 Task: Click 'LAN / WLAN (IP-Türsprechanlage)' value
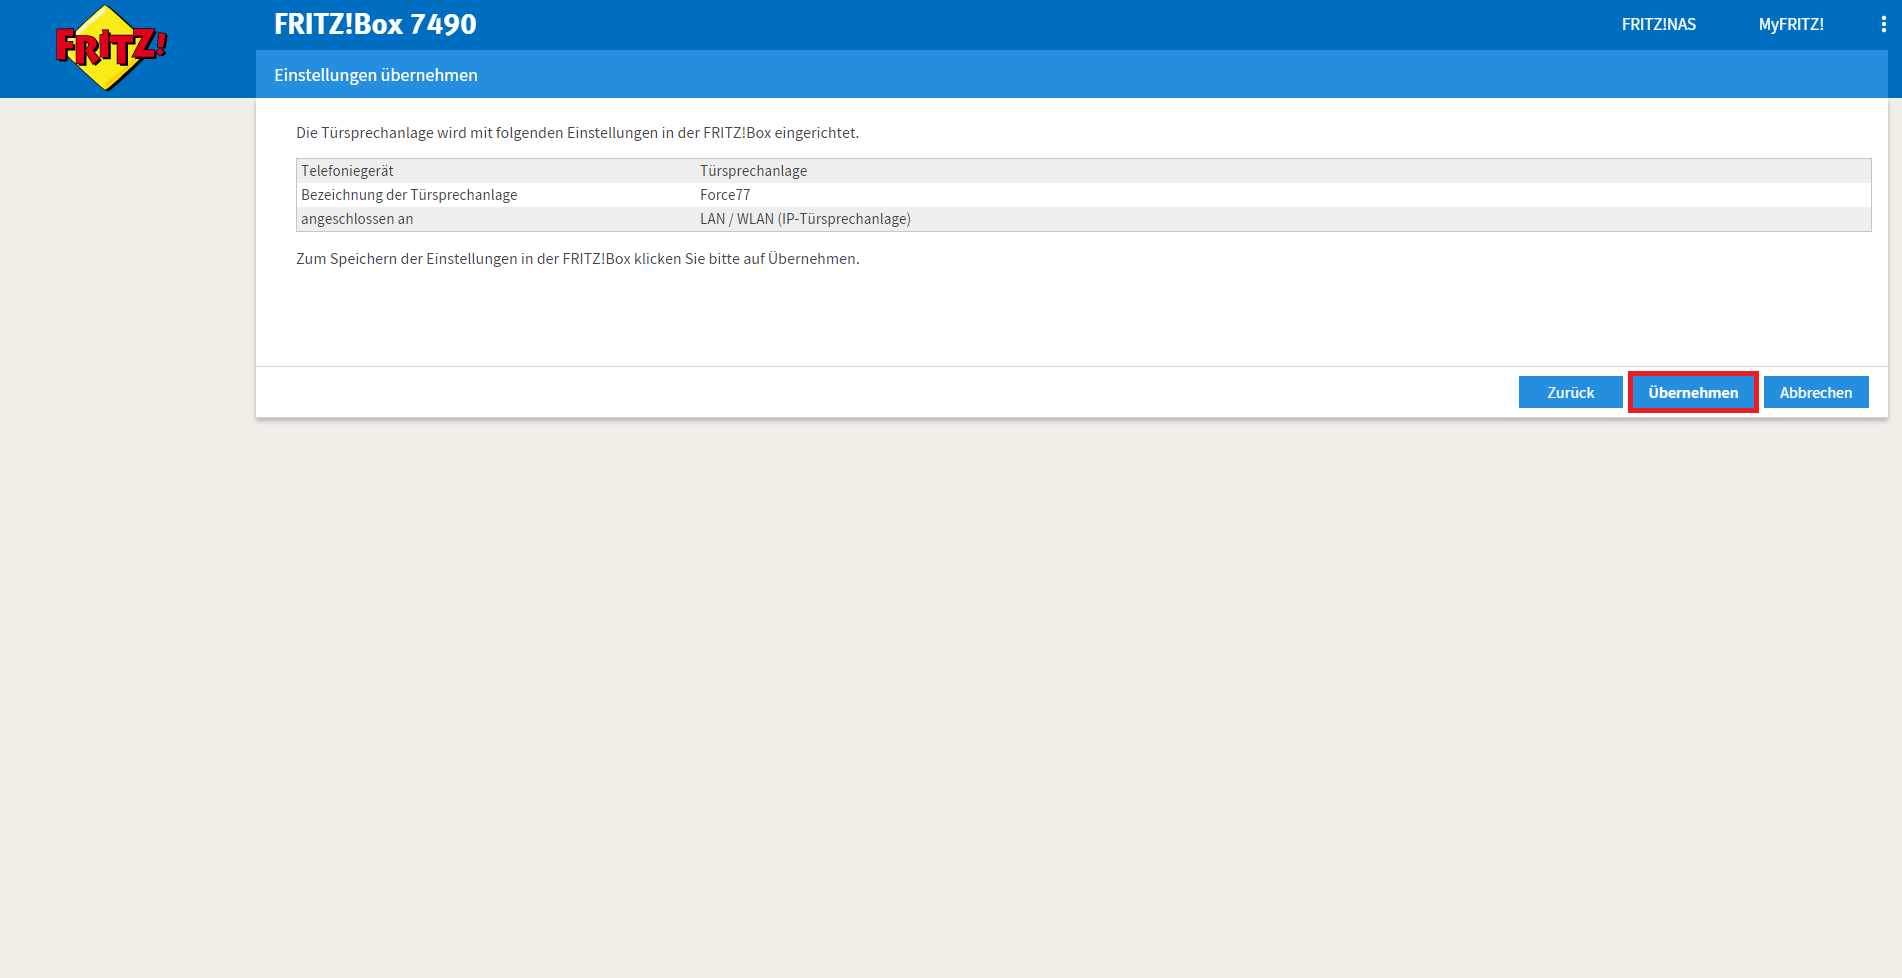coord(805,219)
